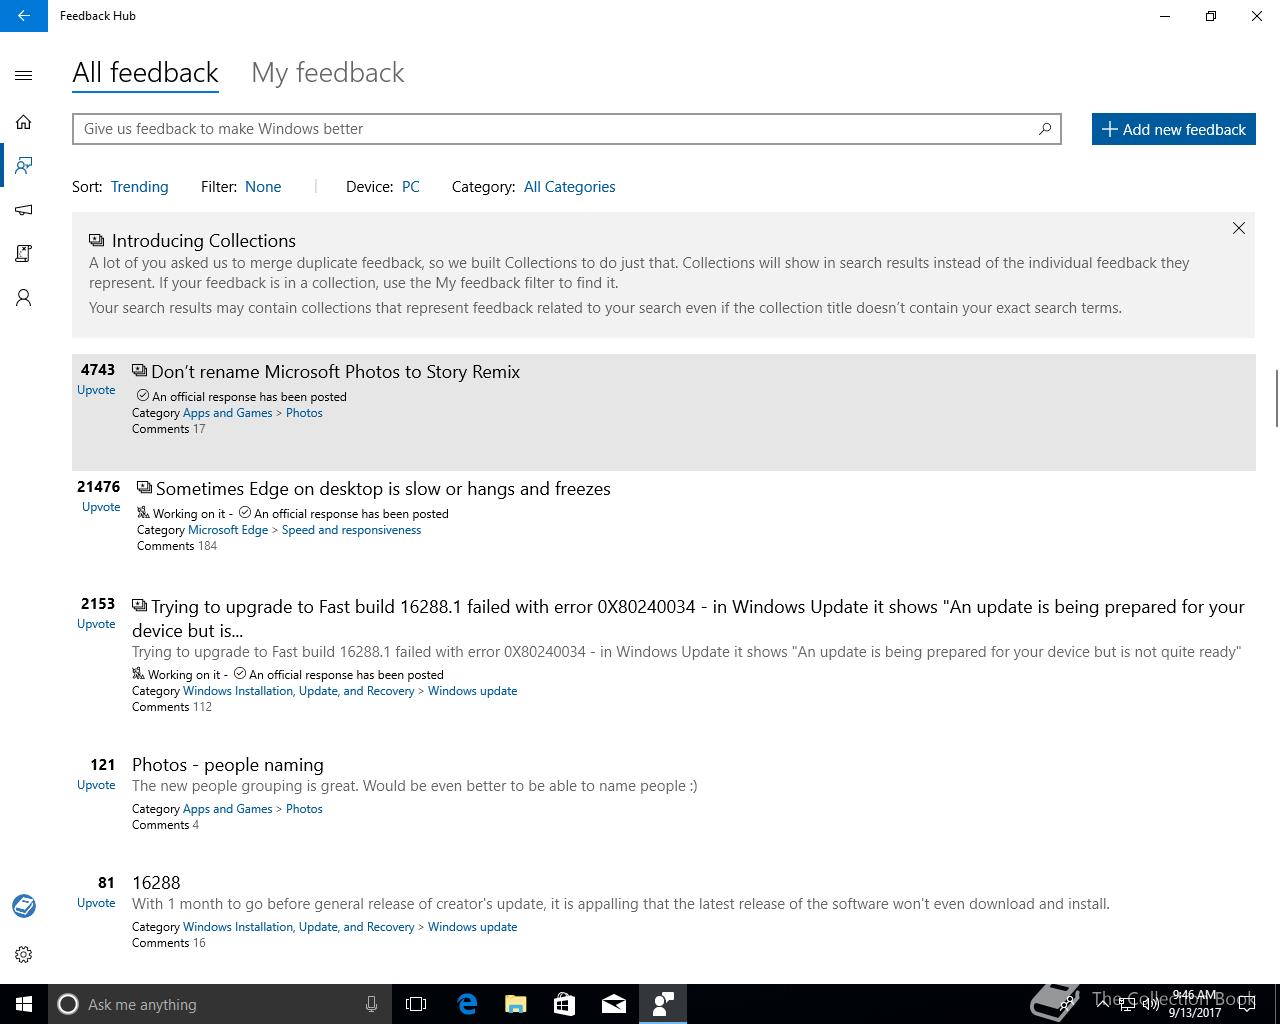1280x1024 pixels.
Task: Upvote the Fast build 16288.1 feedback
Action: (x=96, y=624)
